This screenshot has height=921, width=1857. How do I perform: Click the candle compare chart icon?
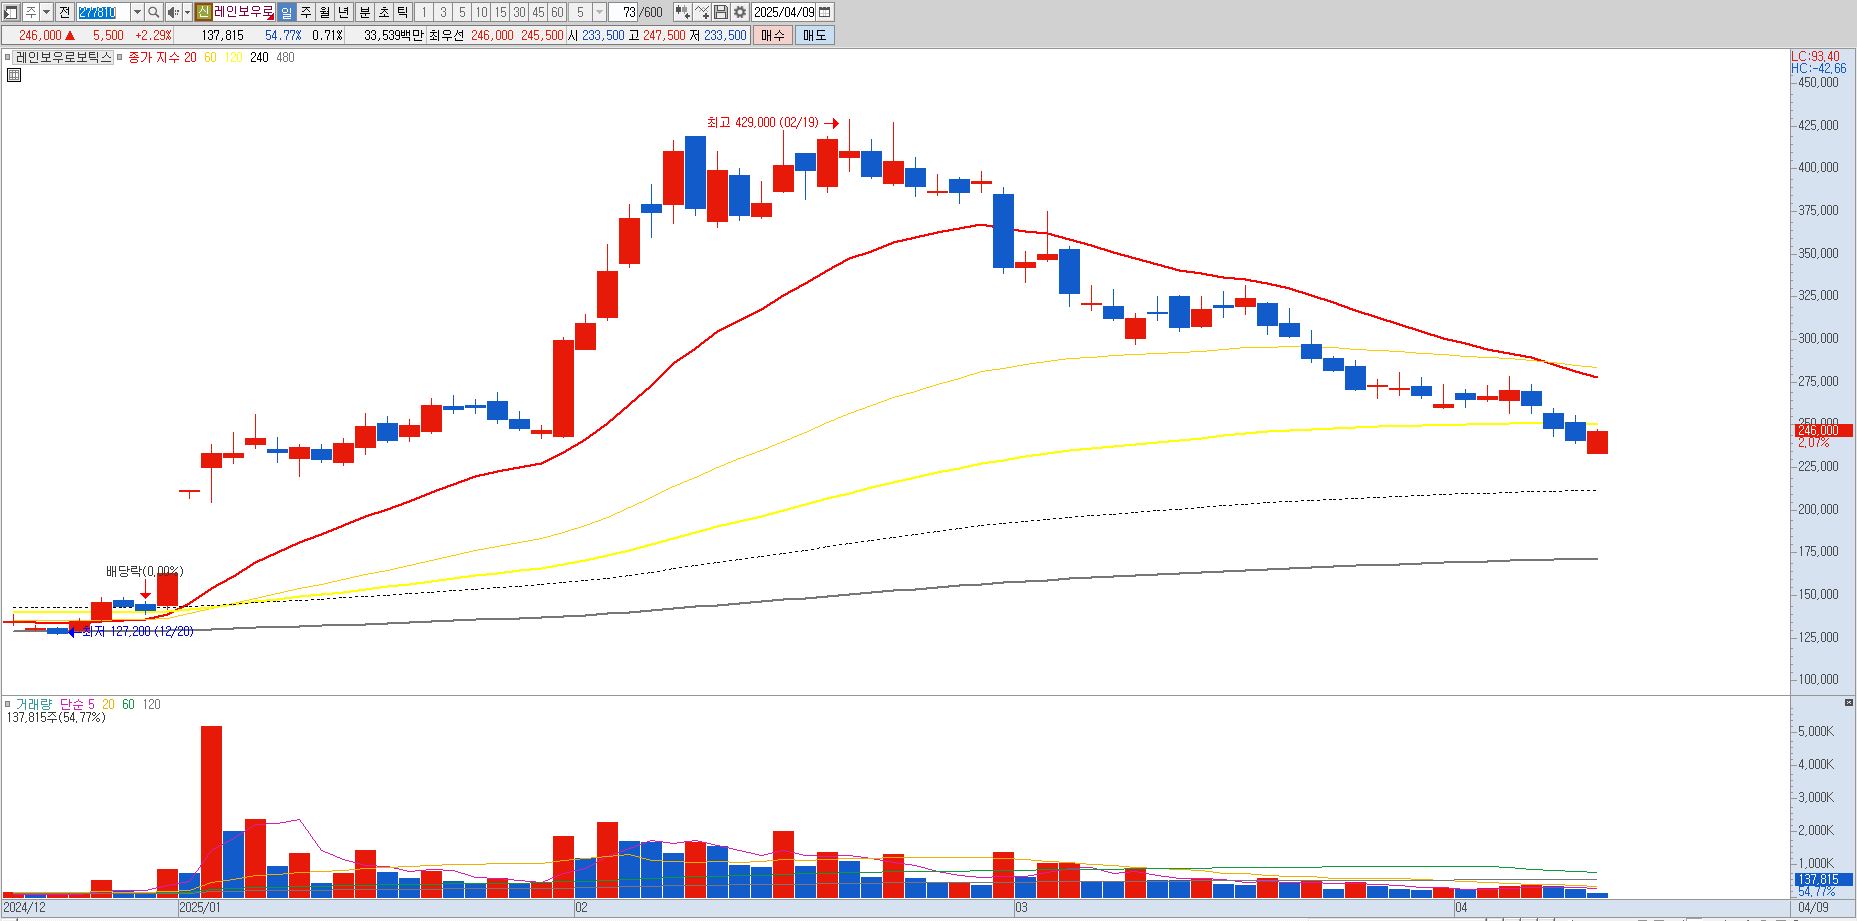682,12
